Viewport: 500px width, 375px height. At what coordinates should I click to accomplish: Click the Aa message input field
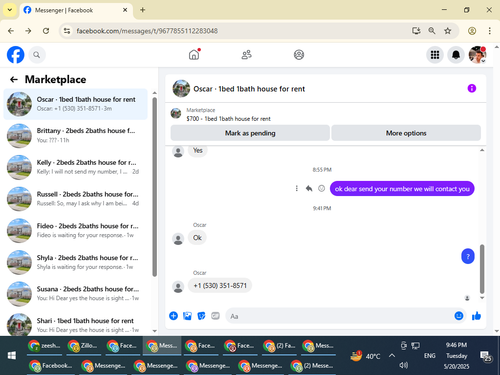340,316
